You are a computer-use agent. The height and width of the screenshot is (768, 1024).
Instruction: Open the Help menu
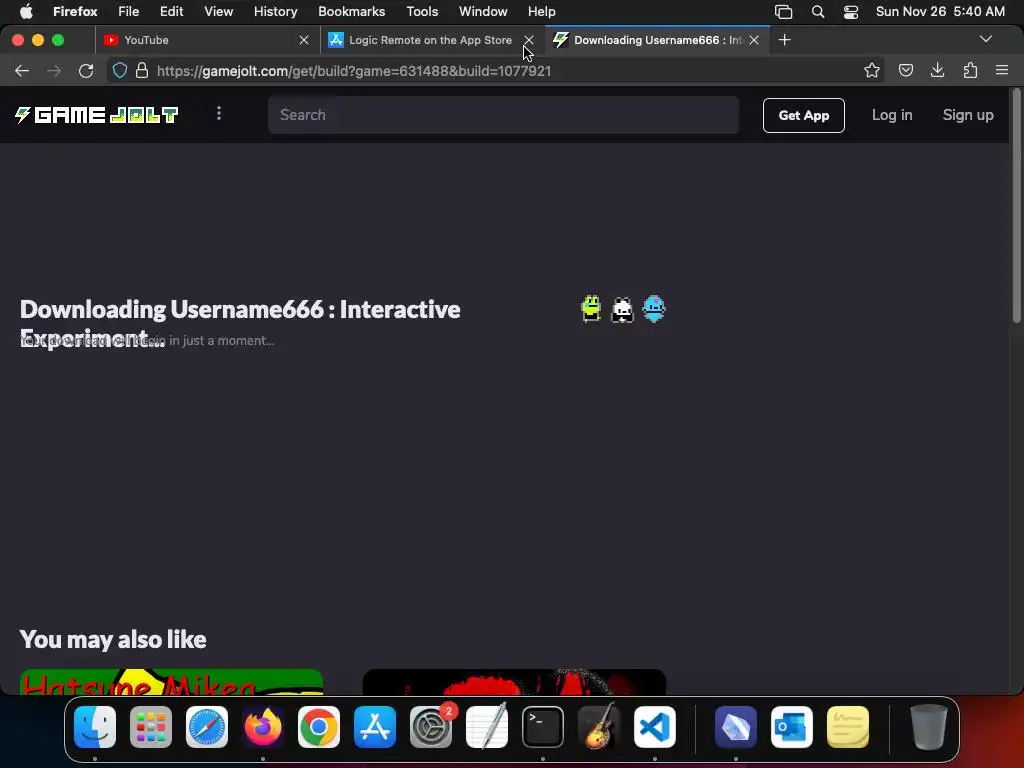click(x=541, y=11)
